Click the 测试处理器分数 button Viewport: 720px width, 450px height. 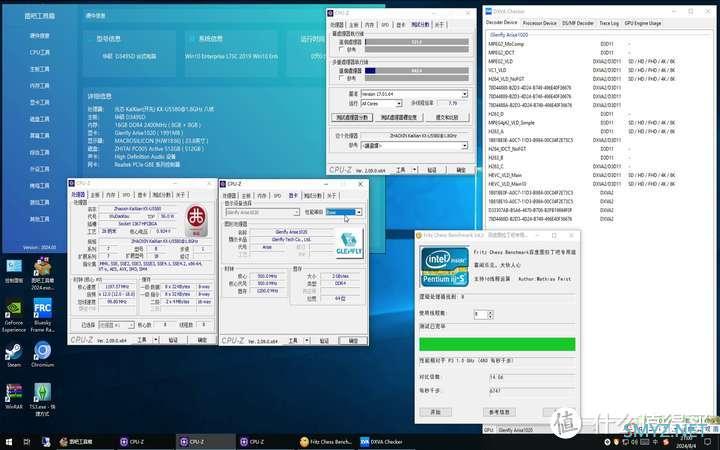(x=352, y=118)
